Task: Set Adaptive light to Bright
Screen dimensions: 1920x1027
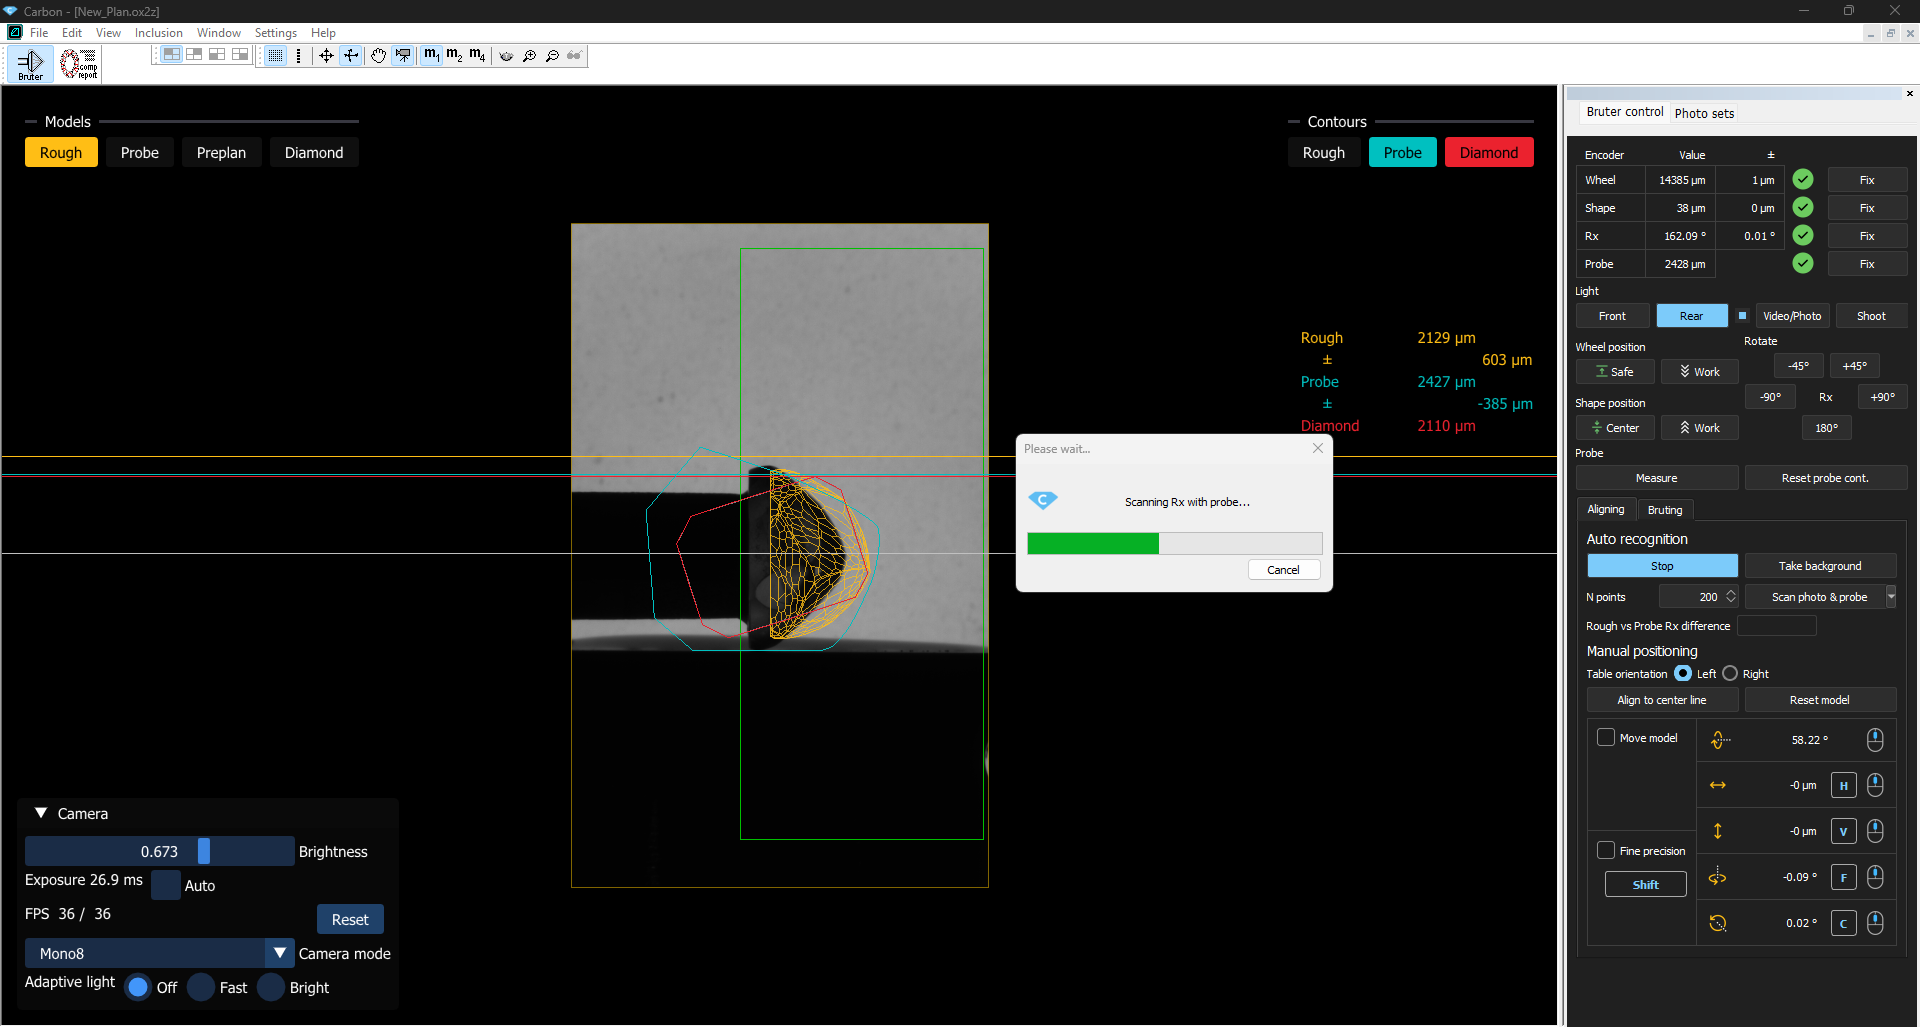Action: point(271,987)
